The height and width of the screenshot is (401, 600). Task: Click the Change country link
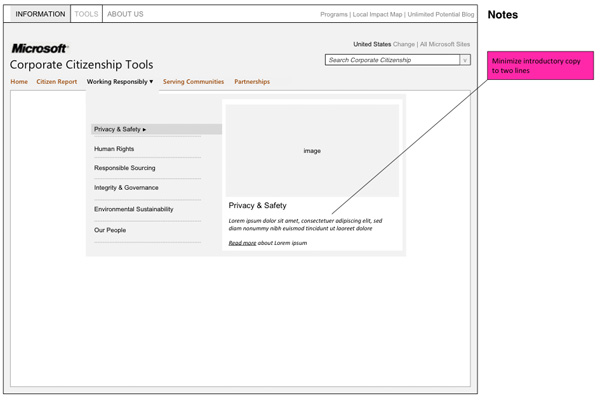404,44
